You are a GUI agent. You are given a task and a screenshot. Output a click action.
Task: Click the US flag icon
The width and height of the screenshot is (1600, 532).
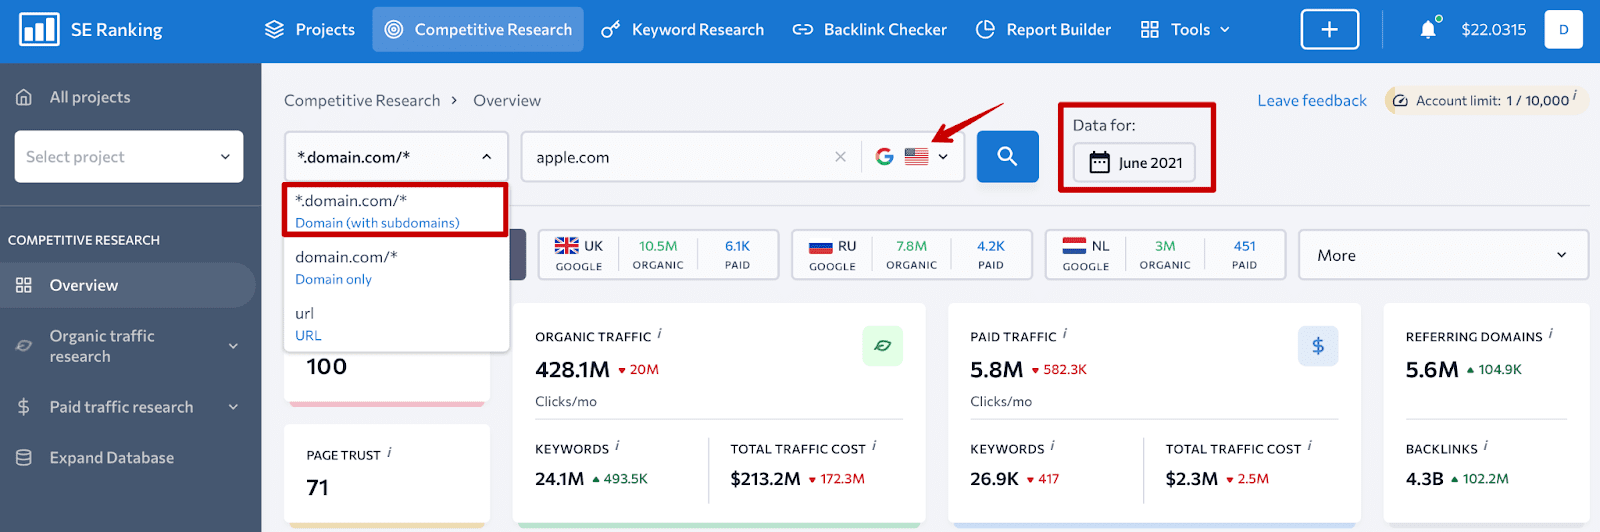click(917, 157)
